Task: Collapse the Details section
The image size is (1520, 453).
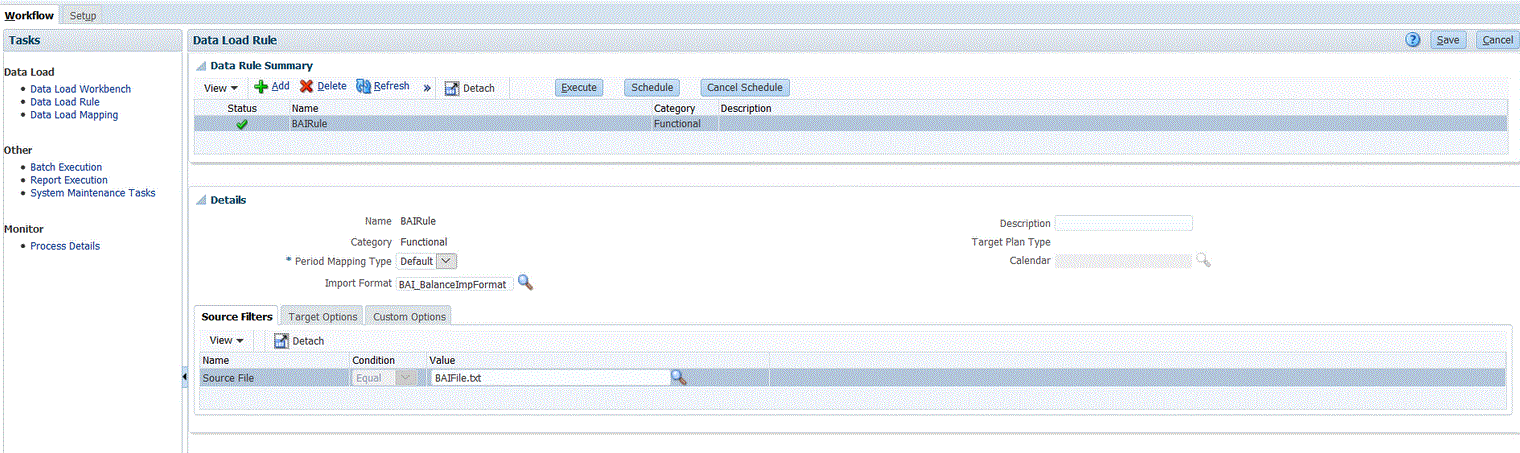Action: 200,200
